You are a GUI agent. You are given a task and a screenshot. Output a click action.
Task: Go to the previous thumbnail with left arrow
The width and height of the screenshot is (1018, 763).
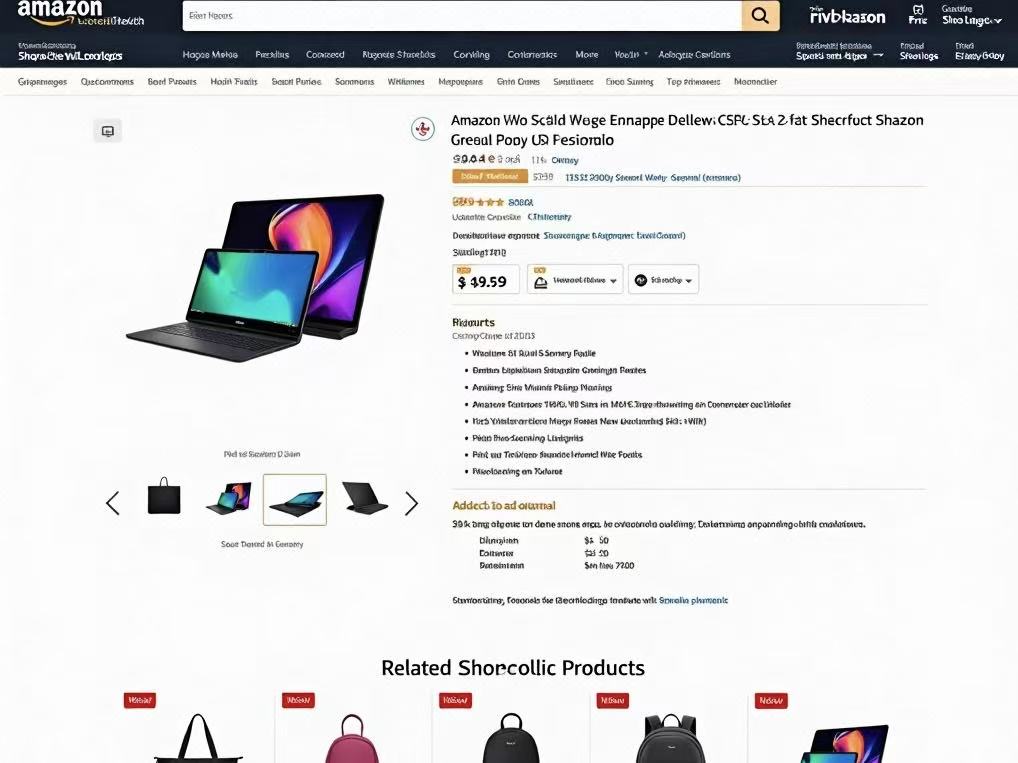click(x=113, y=503)
